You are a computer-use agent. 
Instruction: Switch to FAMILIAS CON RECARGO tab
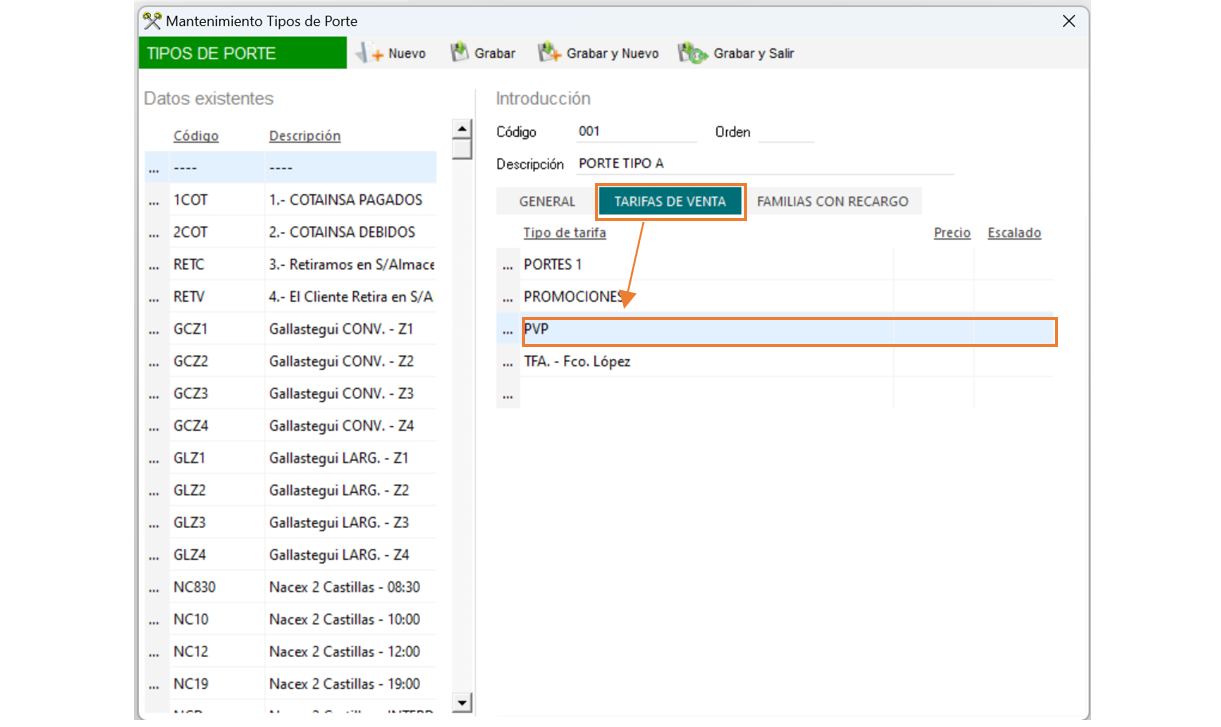point(832,201)
